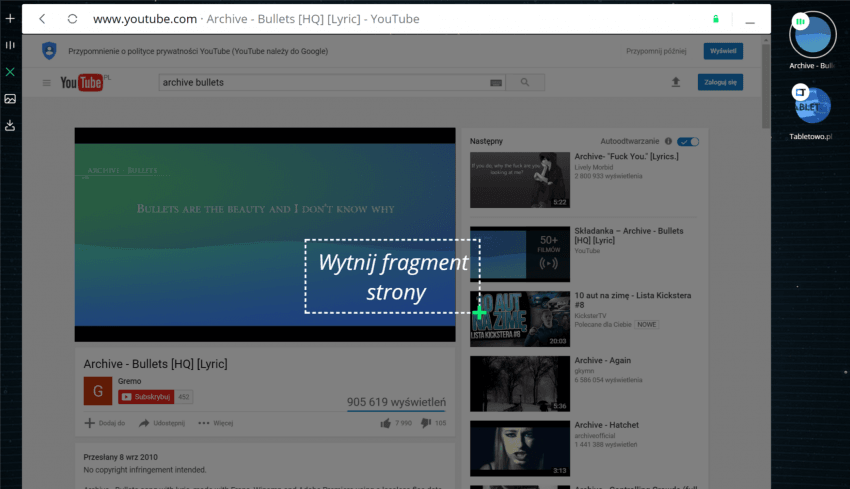The height and width of the screenshot is (489, 850).
Task: Toggle the Autoodtwarzanie switch
Action: (688, 141)
